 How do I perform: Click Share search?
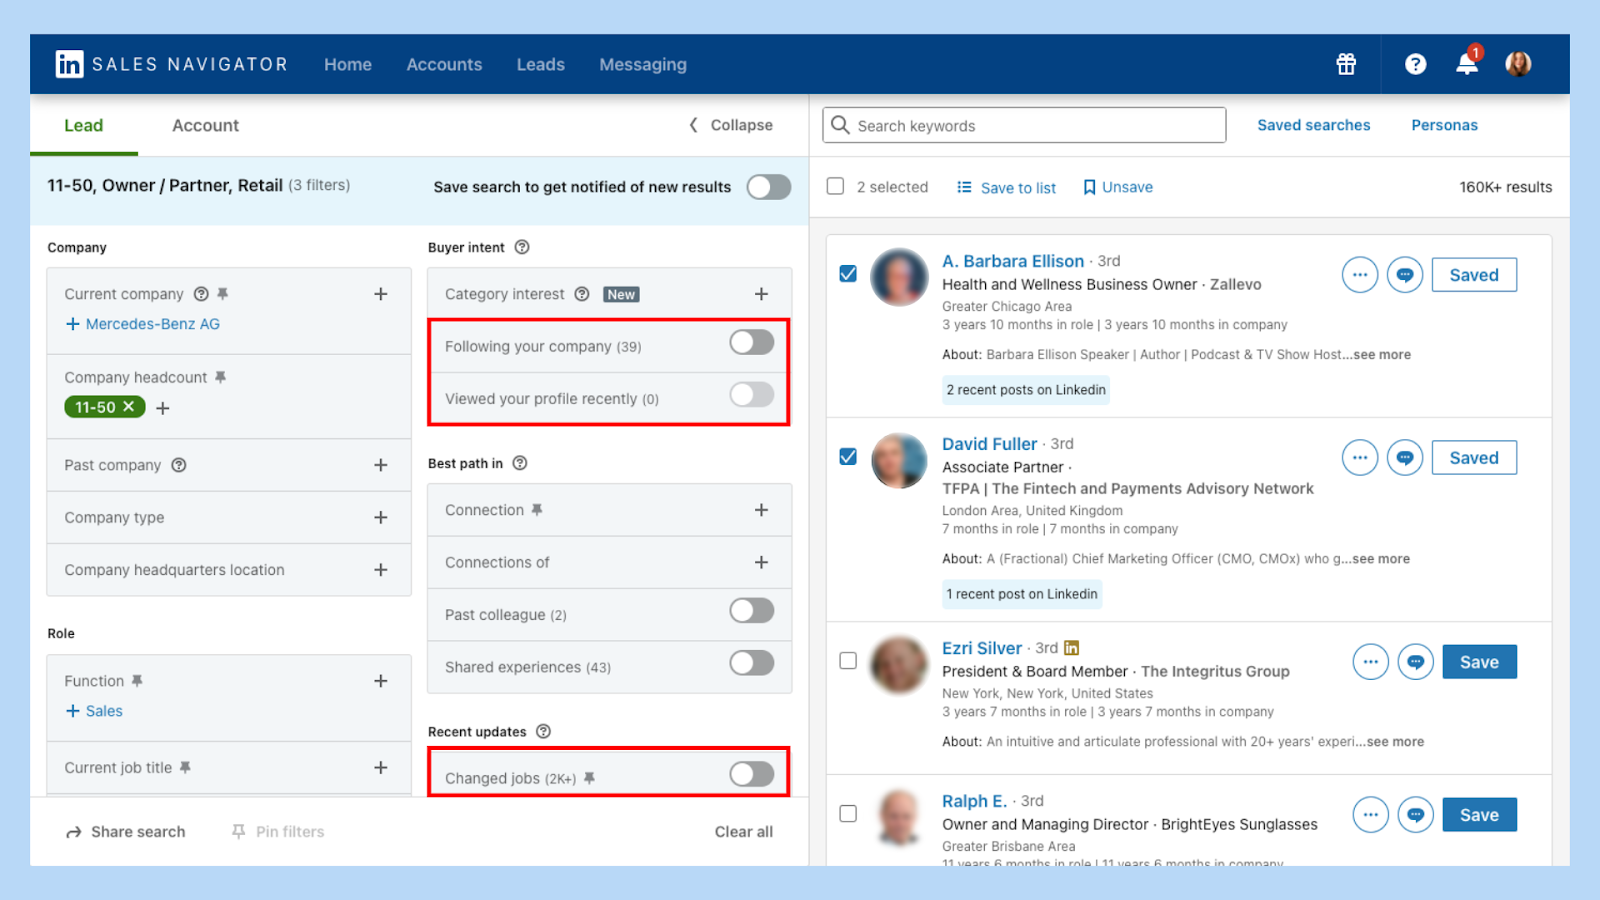pyautogui.click(x=126, y=832)
